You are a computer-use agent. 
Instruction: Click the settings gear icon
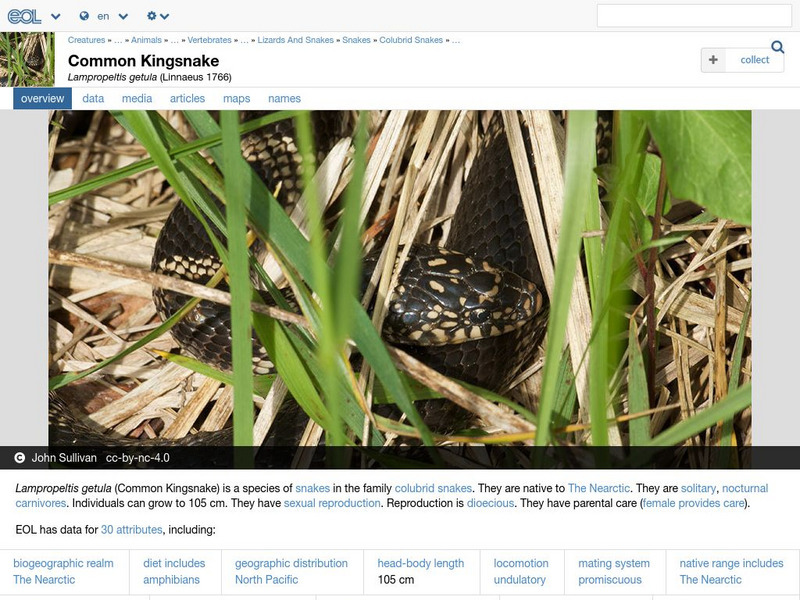[x=152, y=15]
